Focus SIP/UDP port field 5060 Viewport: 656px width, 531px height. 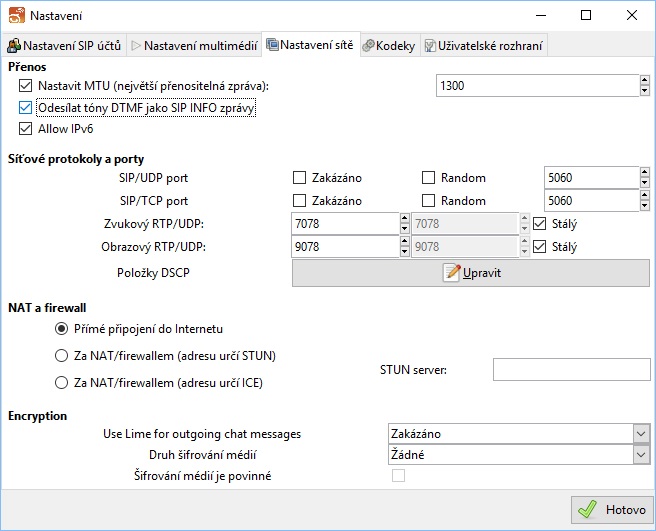pyautogui.click(x=592, y=178)
